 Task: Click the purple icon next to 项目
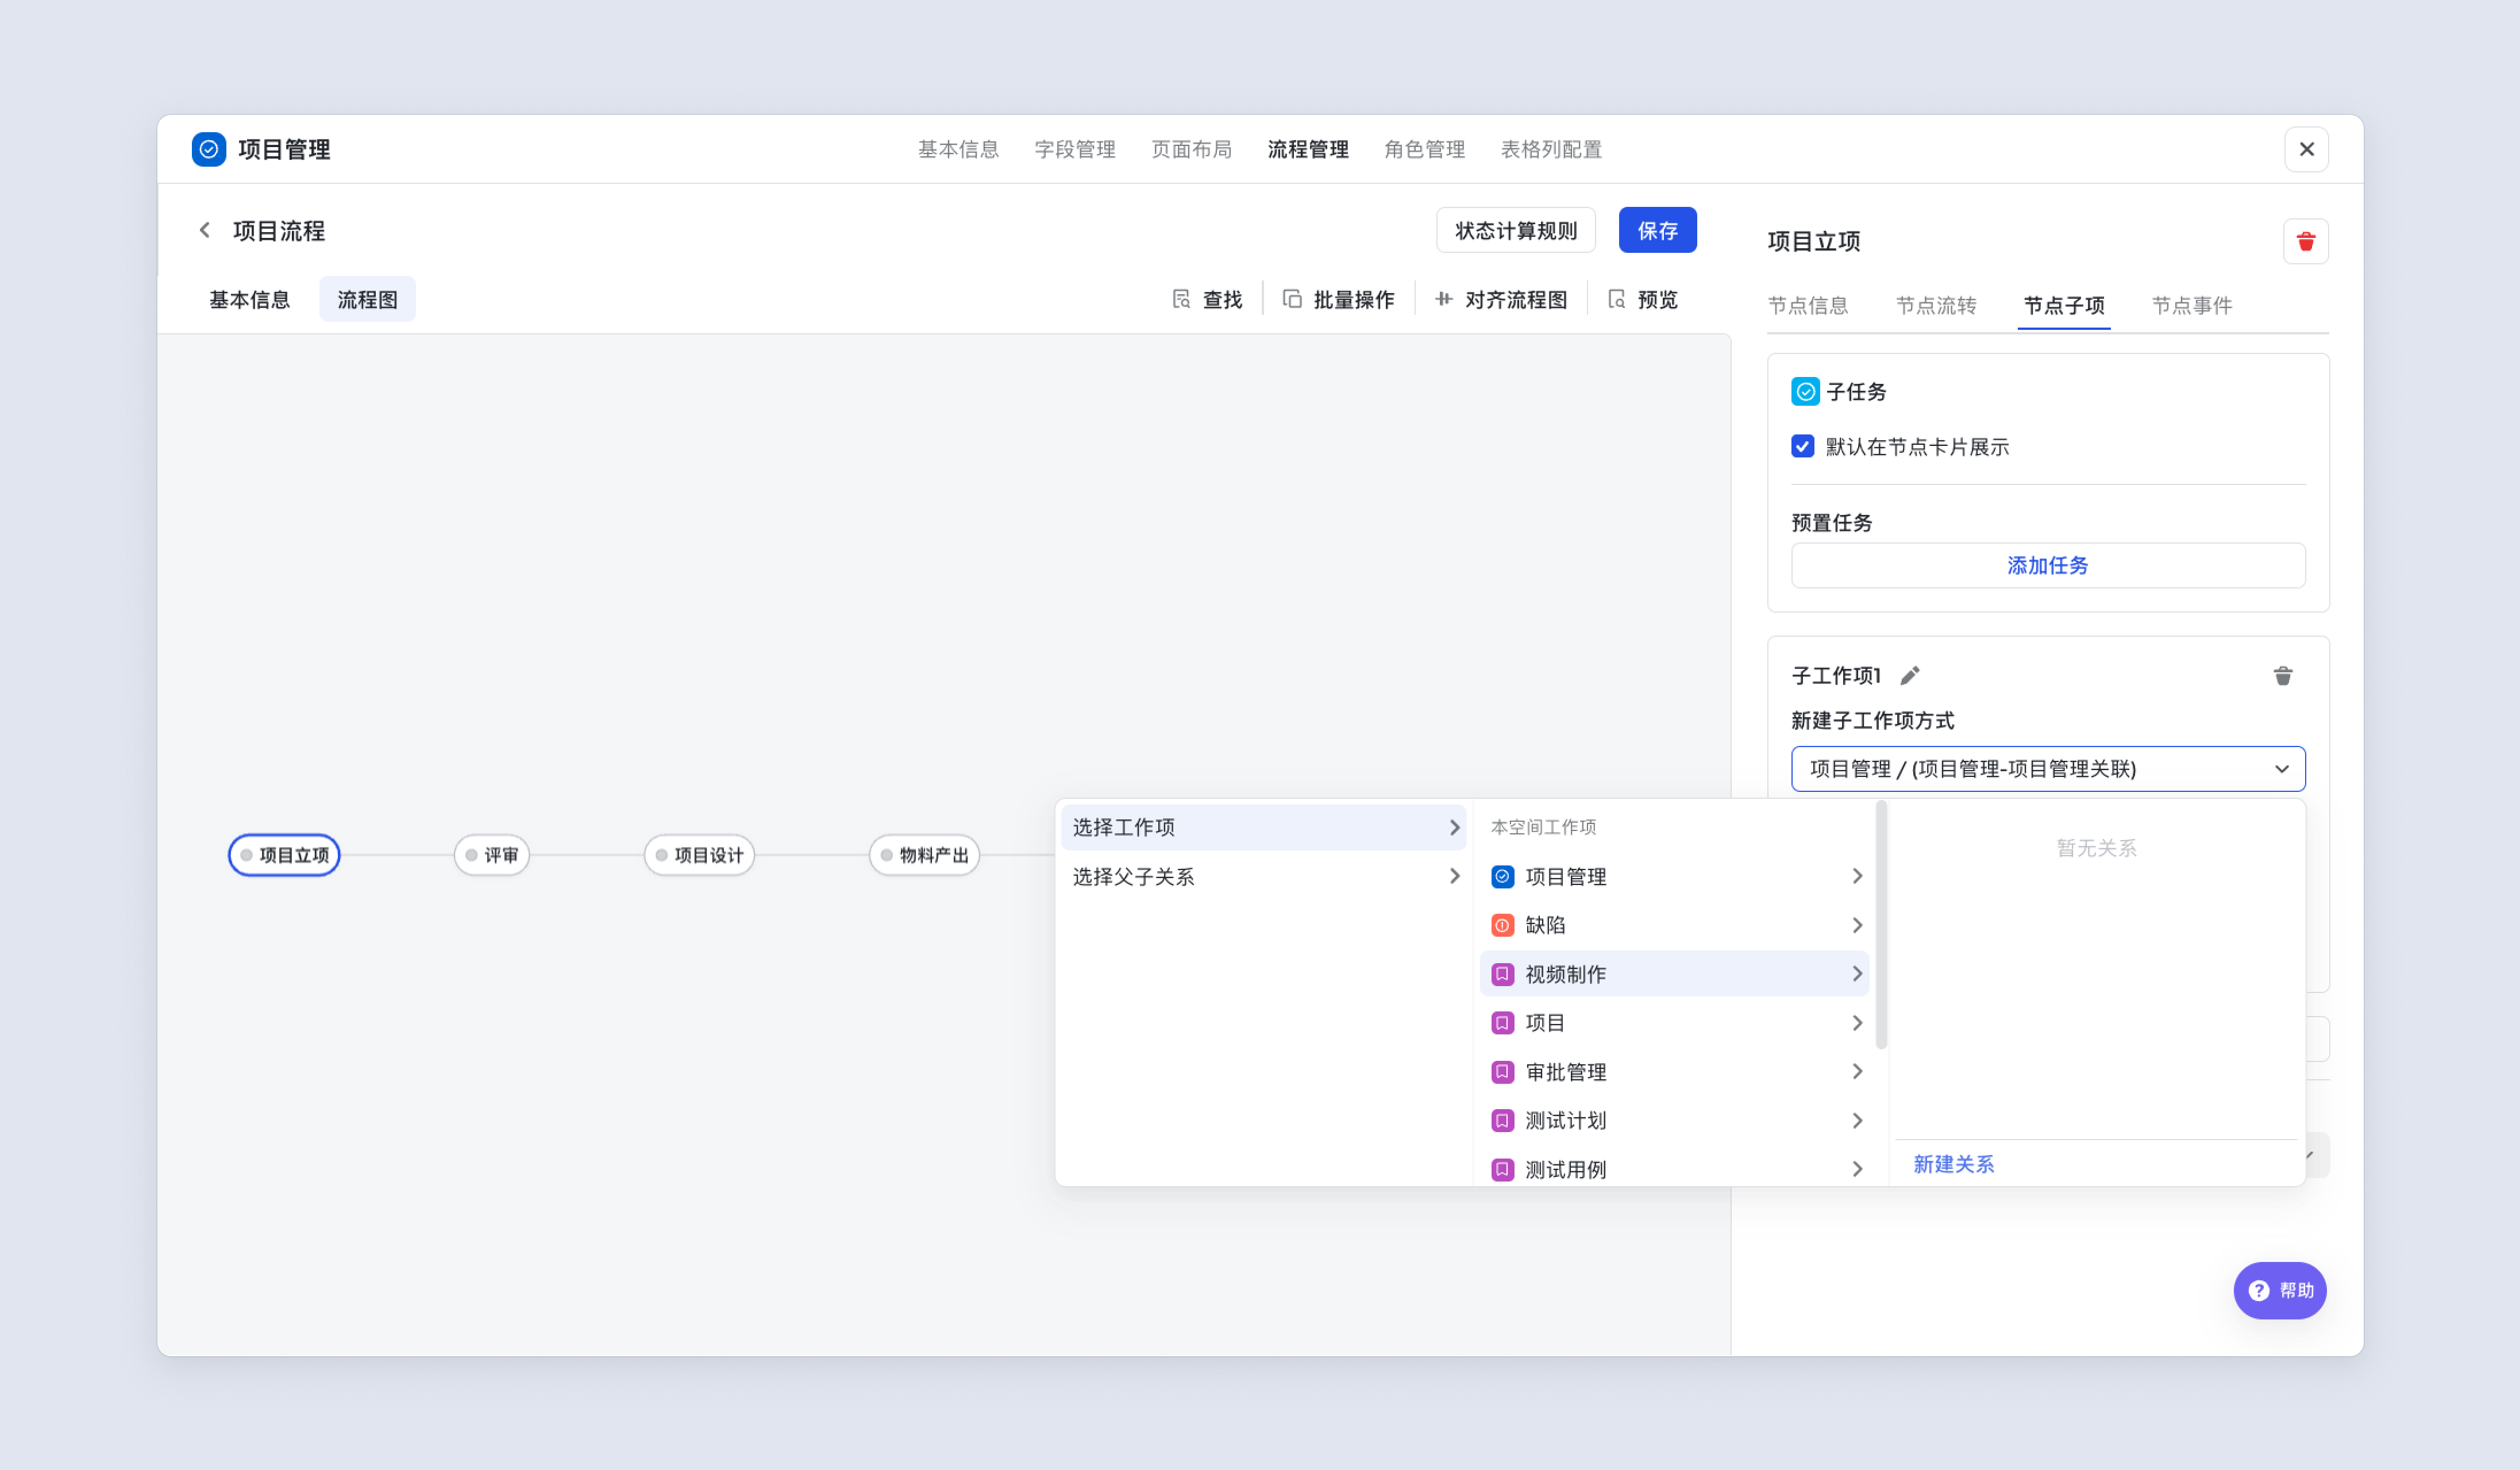pos(1502,1023)
